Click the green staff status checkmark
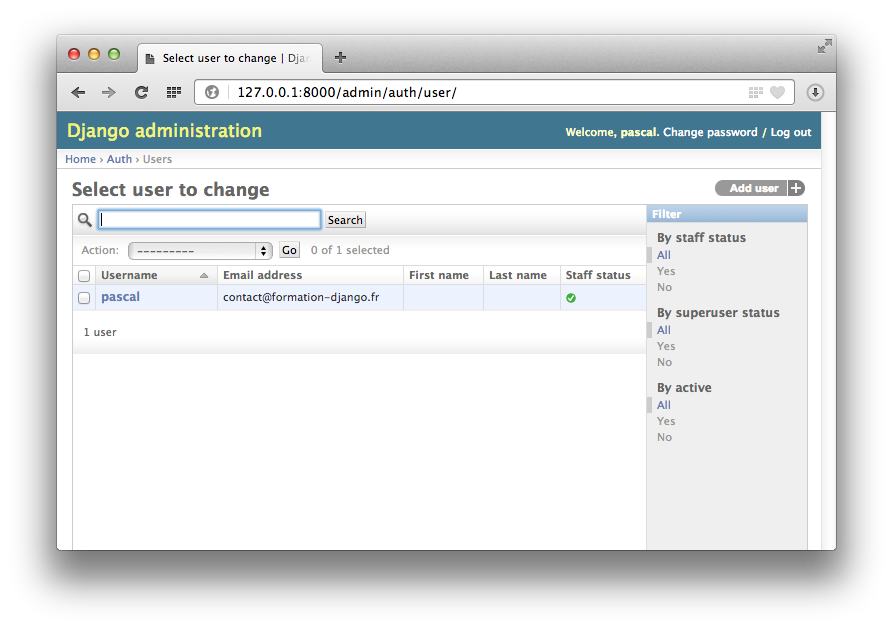Screen dimensions: 893x629 [x=571, y=298]
